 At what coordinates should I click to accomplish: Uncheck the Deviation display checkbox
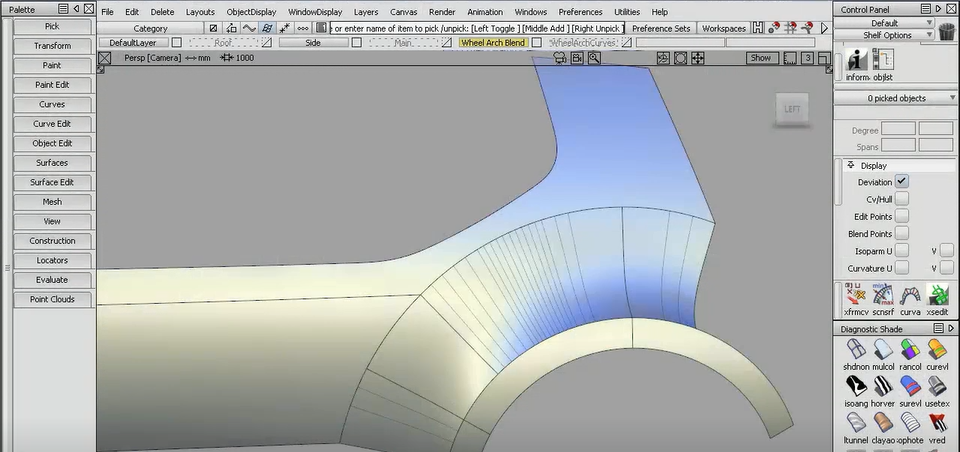pos(902,182)
